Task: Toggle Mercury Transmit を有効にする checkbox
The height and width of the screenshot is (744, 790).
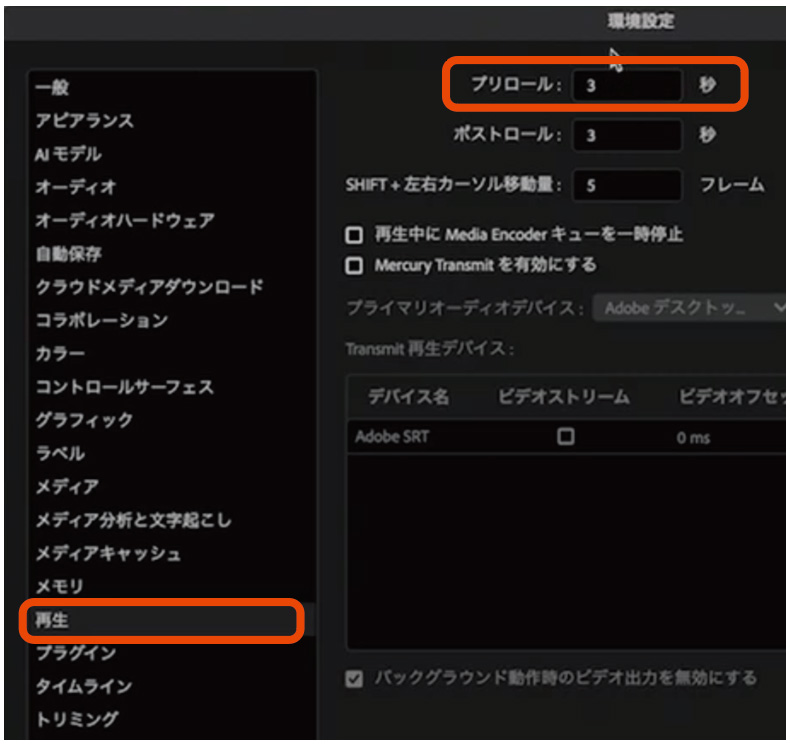Action: pos(353,266)
